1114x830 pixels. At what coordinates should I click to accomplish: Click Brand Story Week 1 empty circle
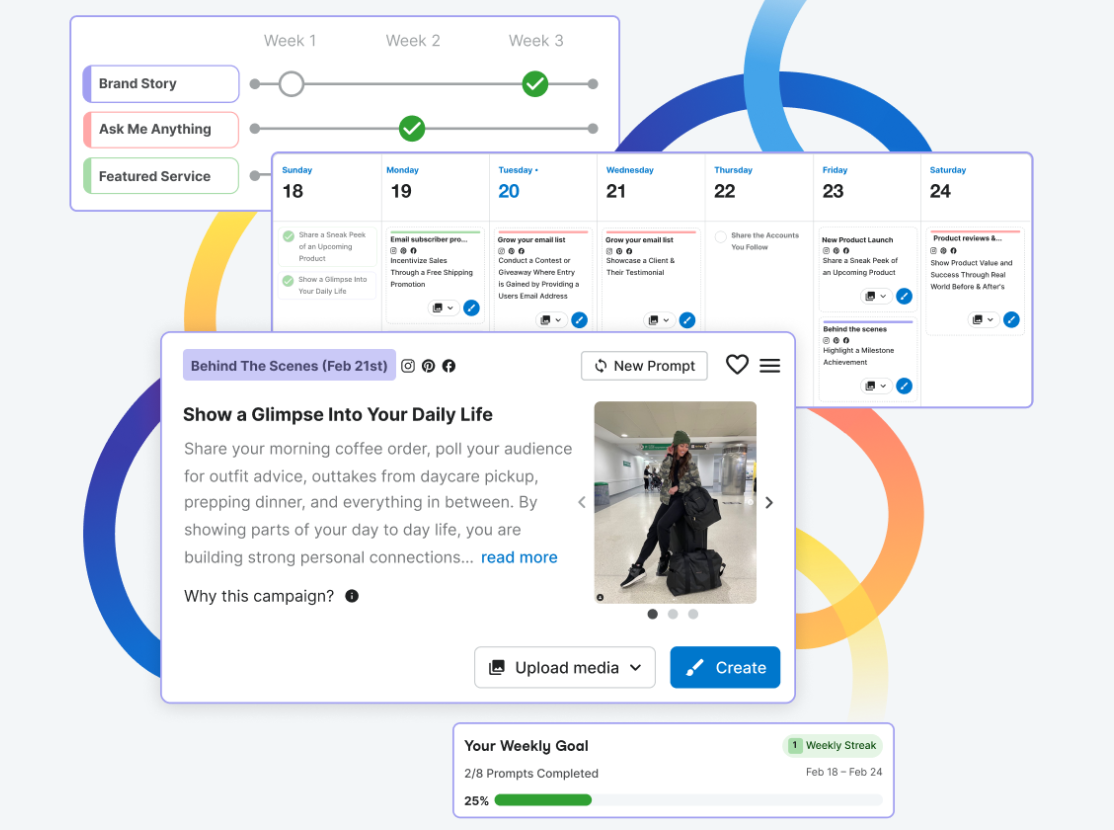click(291, 84)
